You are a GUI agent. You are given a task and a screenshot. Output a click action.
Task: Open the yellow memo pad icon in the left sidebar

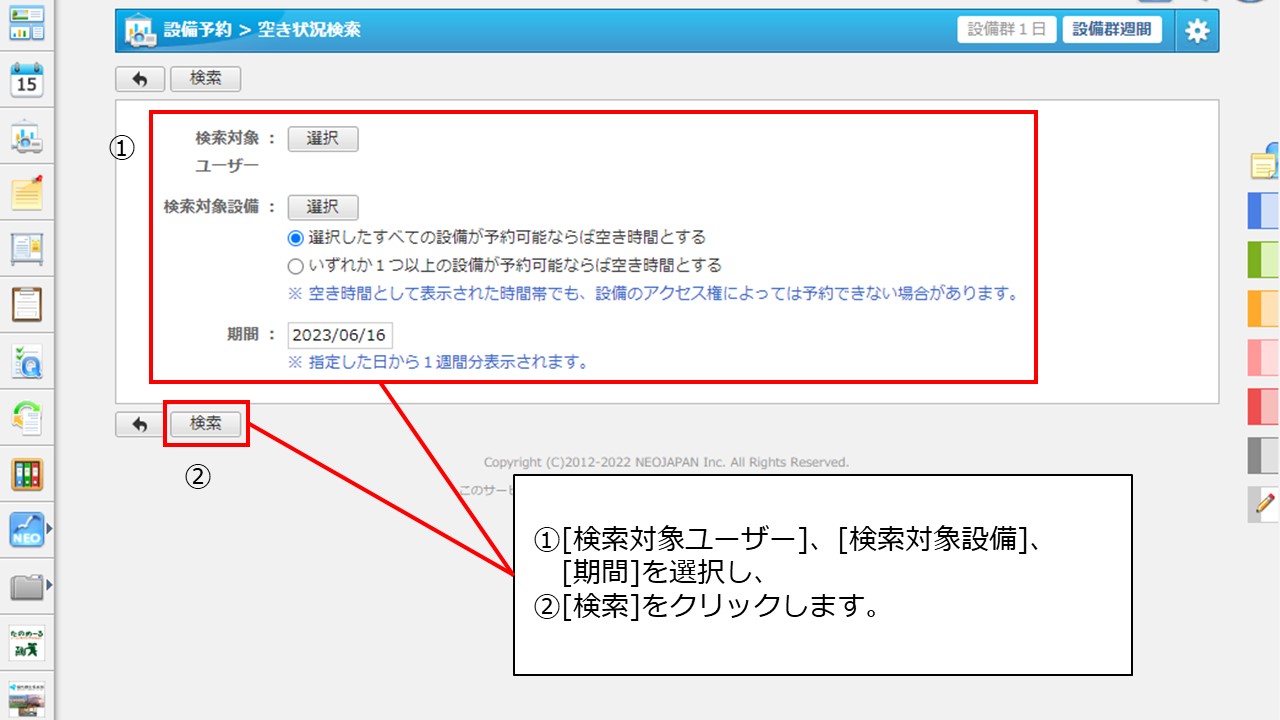(27, 193)
